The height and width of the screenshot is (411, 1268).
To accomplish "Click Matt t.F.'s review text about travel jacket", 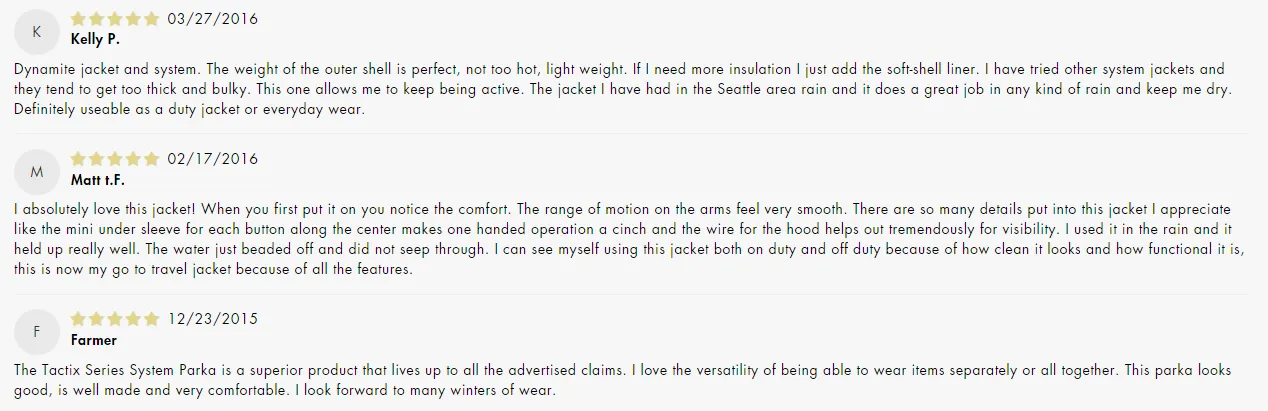I will 630,240.
